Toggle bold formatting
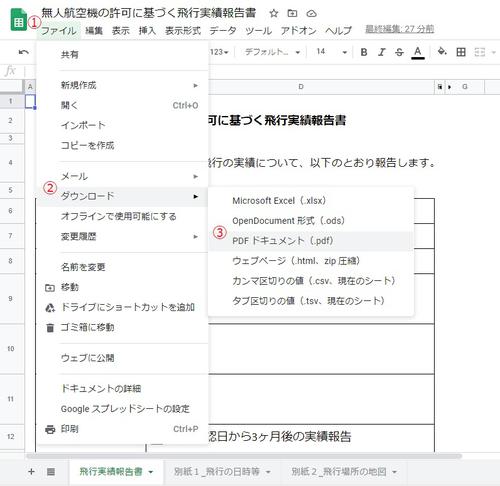Image resolution: width=500 pixels, height=486 pixels. click(x=364, y=52)
